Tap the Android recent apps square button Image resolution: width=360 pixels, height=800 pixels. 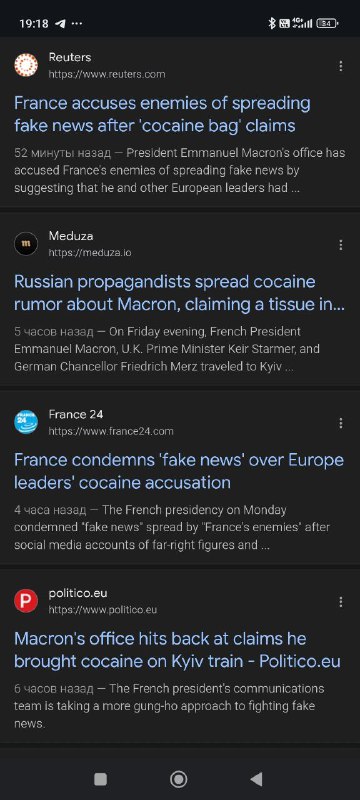100,779
